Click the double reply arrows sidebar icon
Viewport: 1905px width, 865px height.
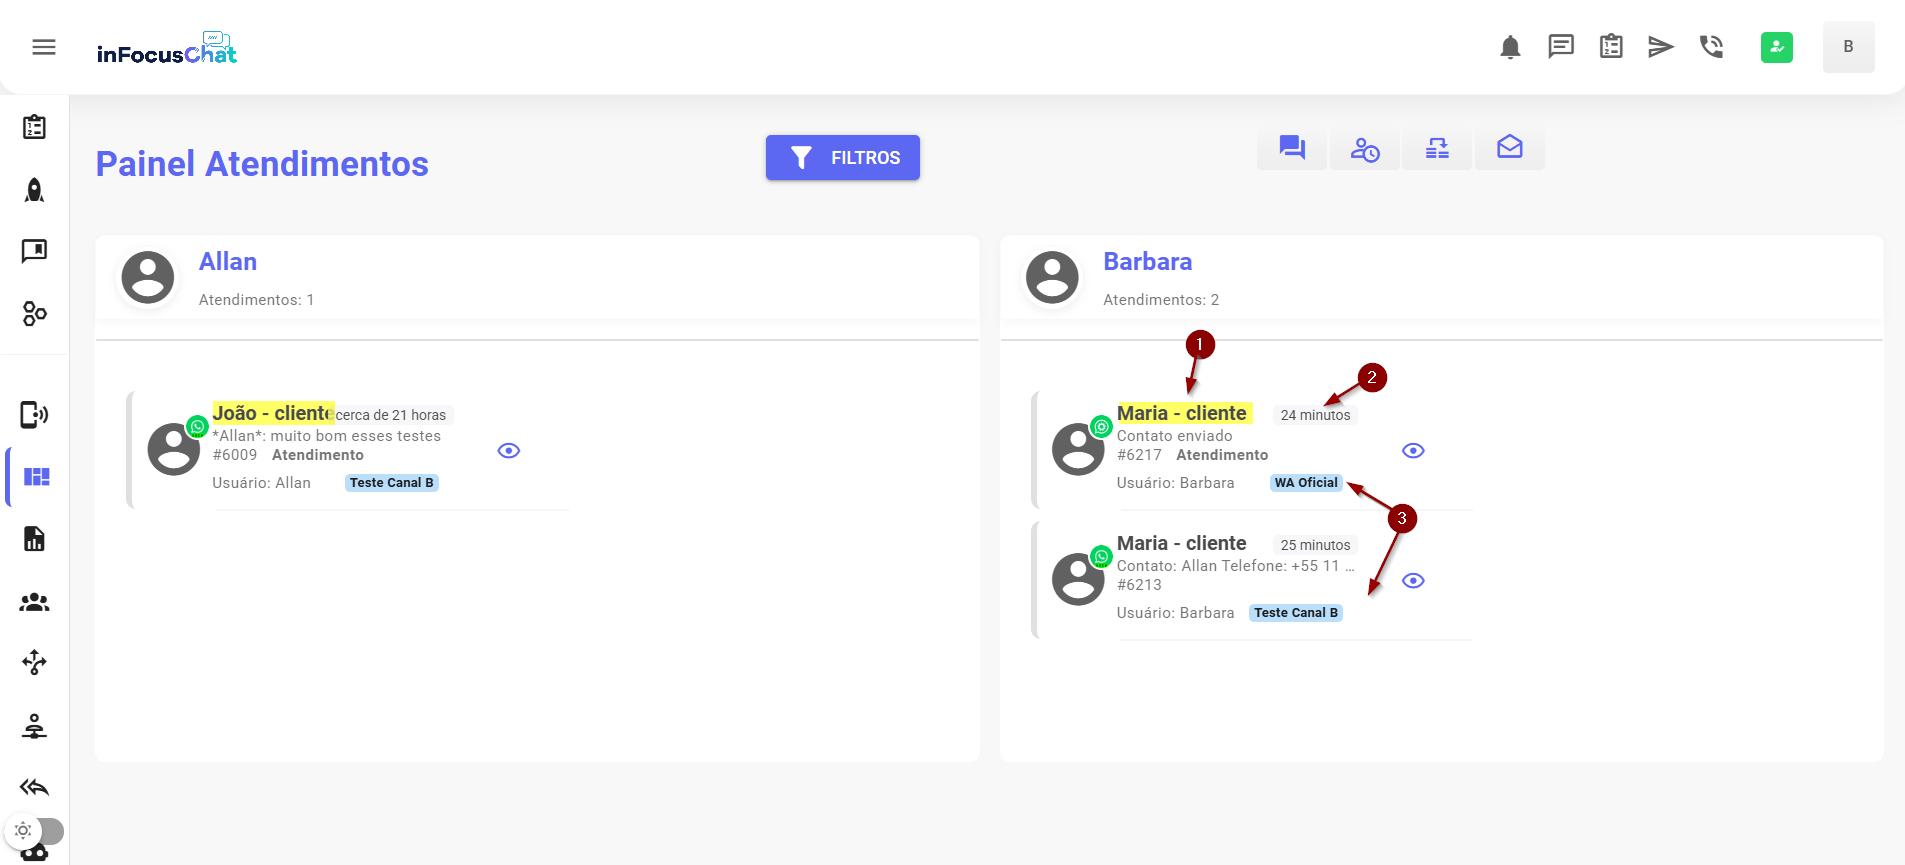tap(35, 788)
